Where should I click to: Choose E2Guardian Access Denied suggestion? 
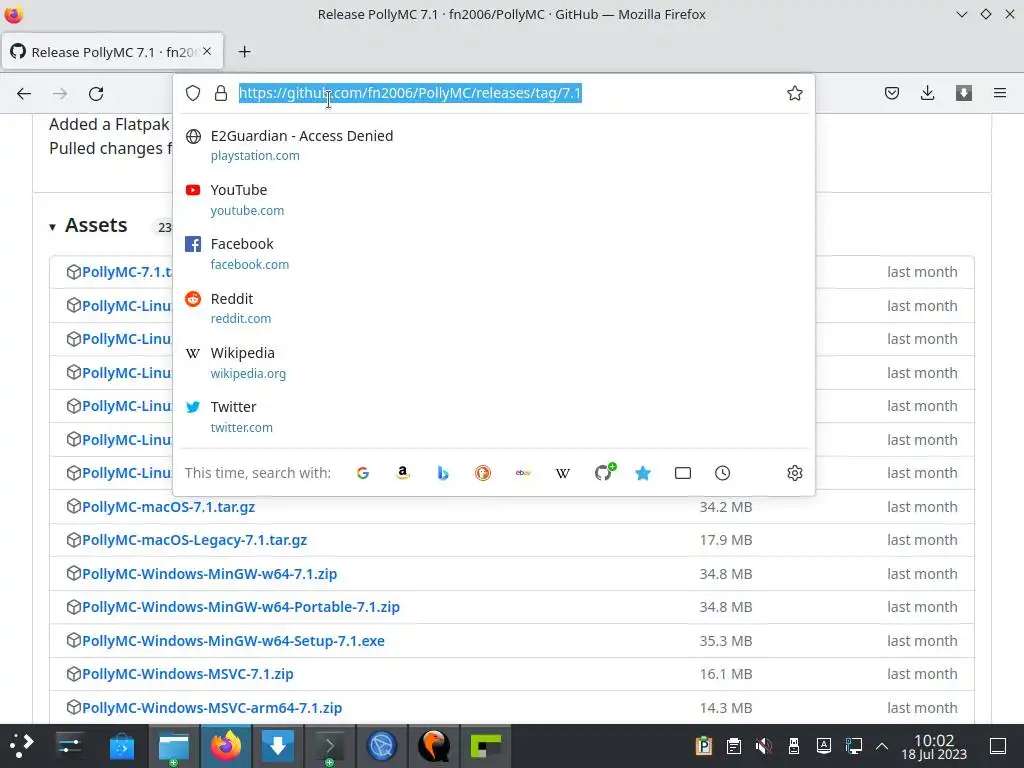point(494,146)
